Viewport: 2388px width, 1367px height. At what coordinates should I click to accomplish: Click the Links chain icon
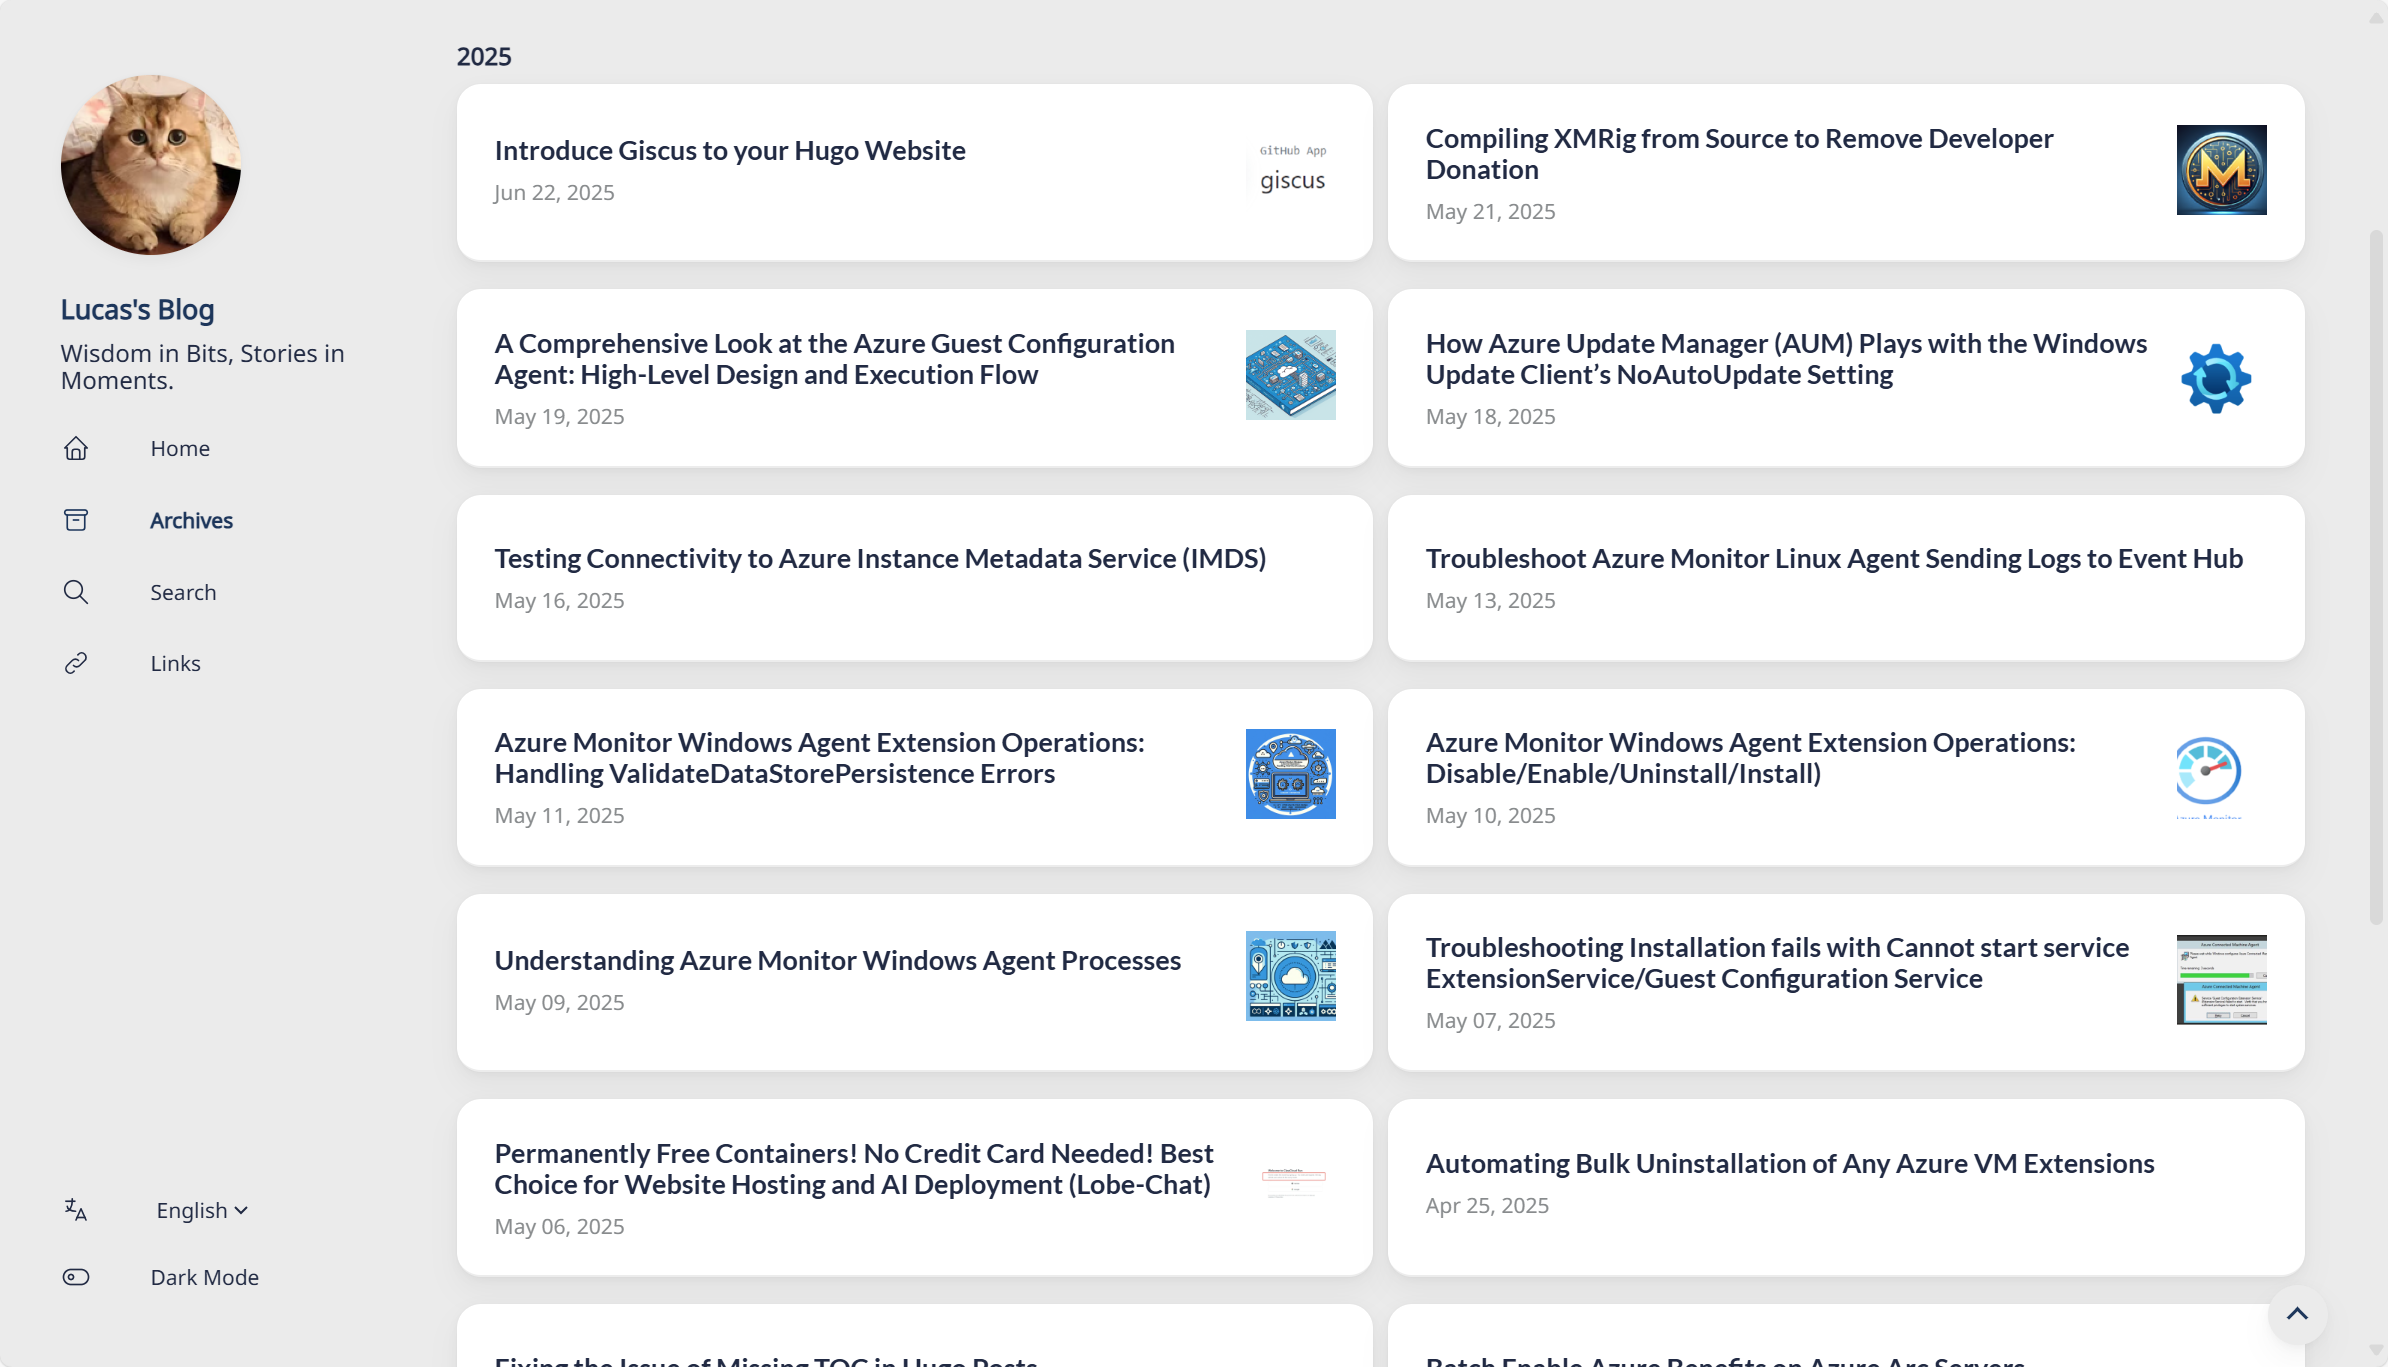[76, 663]
